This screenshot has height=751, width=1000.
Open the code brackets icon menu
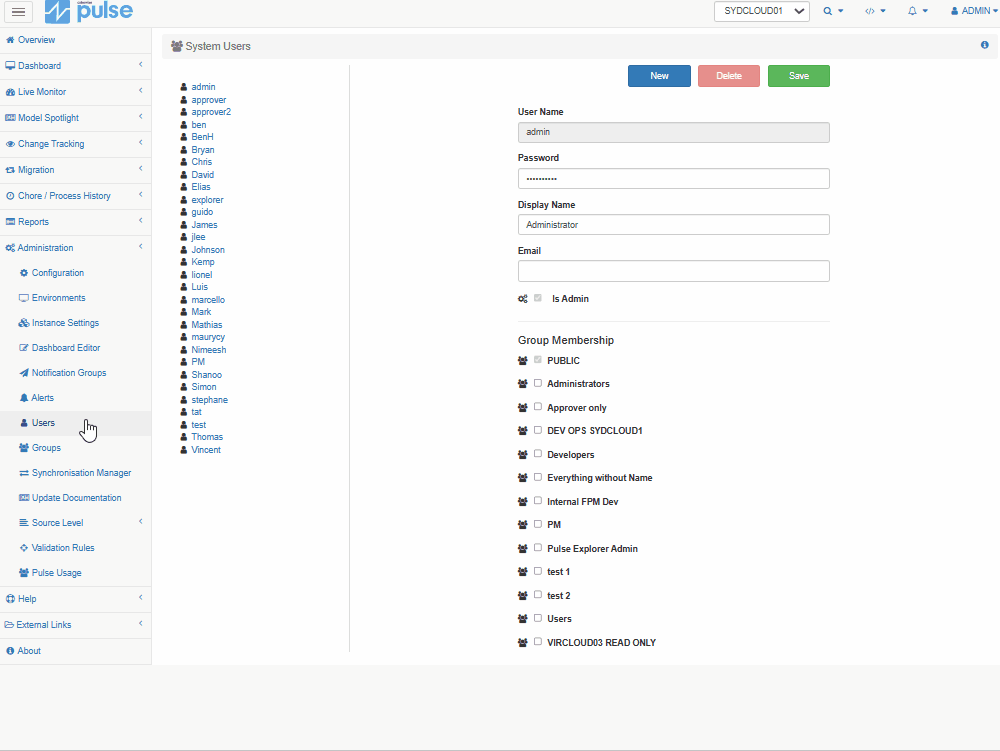click(875, 11)
